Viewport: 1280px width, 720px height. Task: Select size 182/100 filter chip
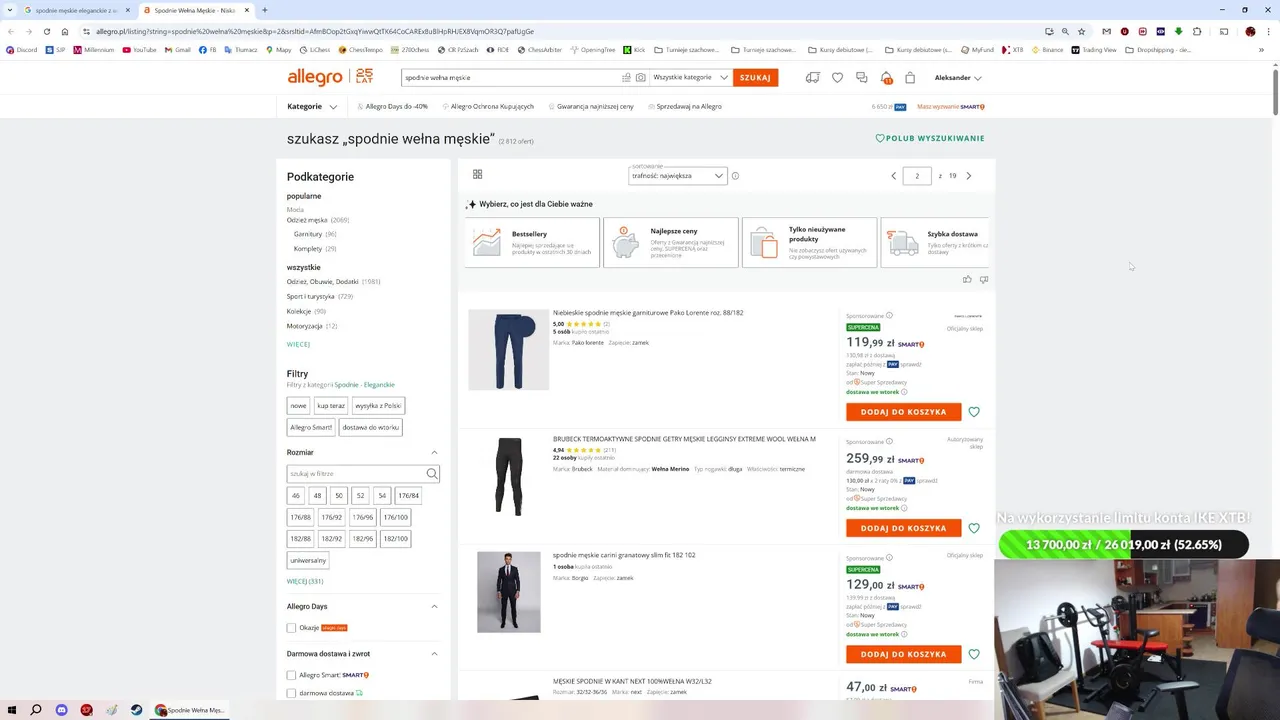click(x=396, y=539)
